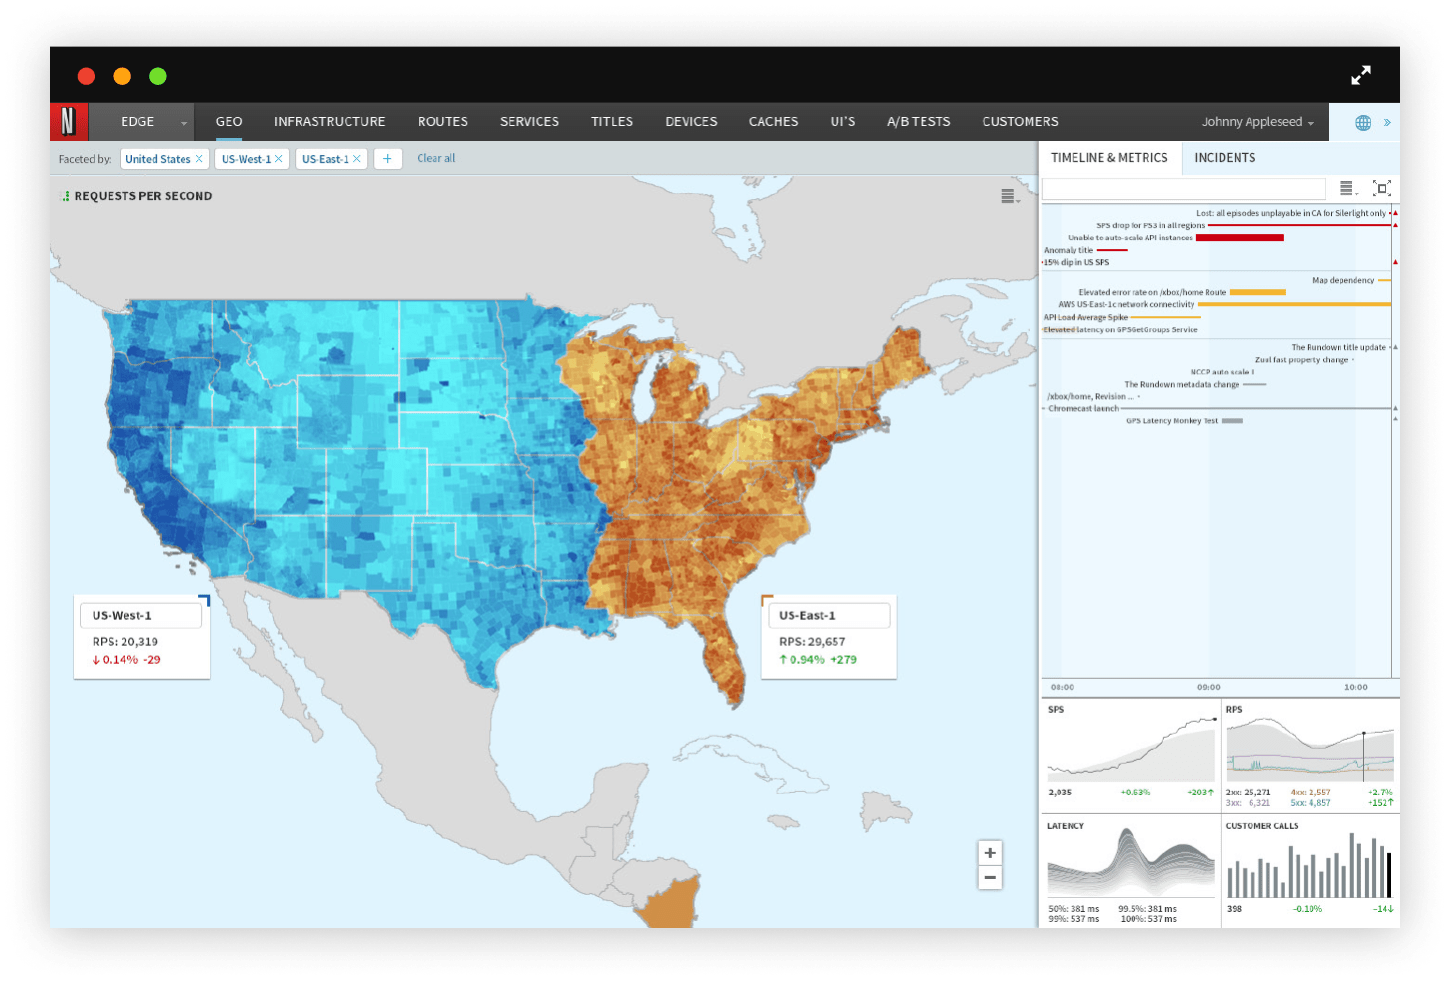
Task: Switch to the DEVICES tab
Action: click(691, 122)
